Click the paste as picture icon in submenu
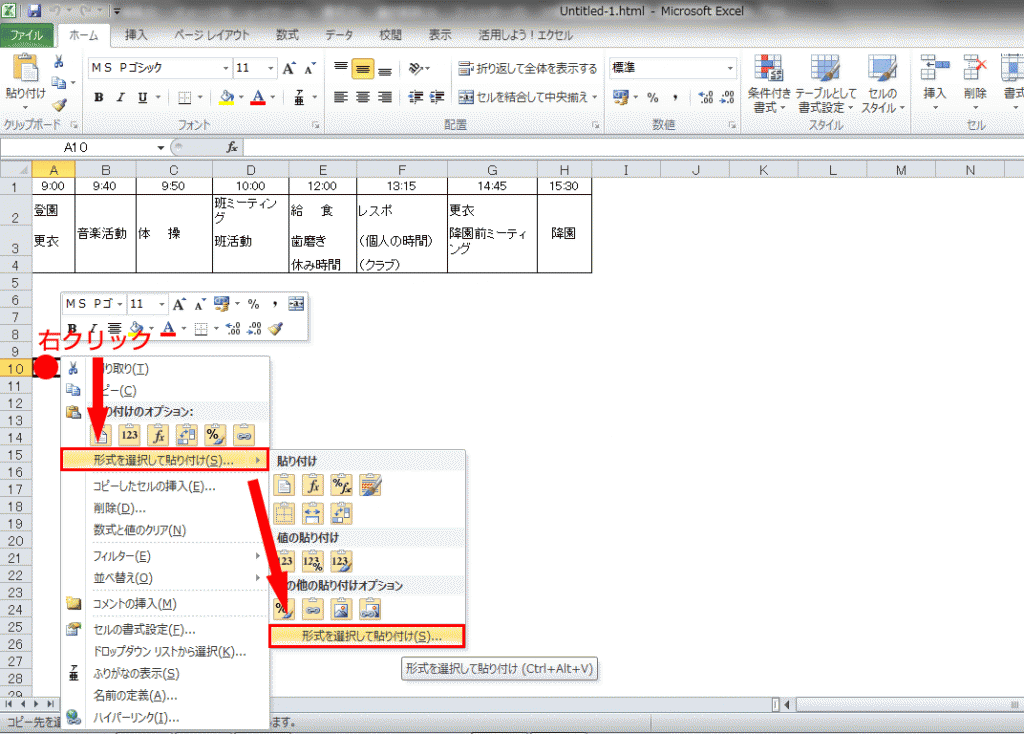1024x734 pixels. click(x=343, y=608)
